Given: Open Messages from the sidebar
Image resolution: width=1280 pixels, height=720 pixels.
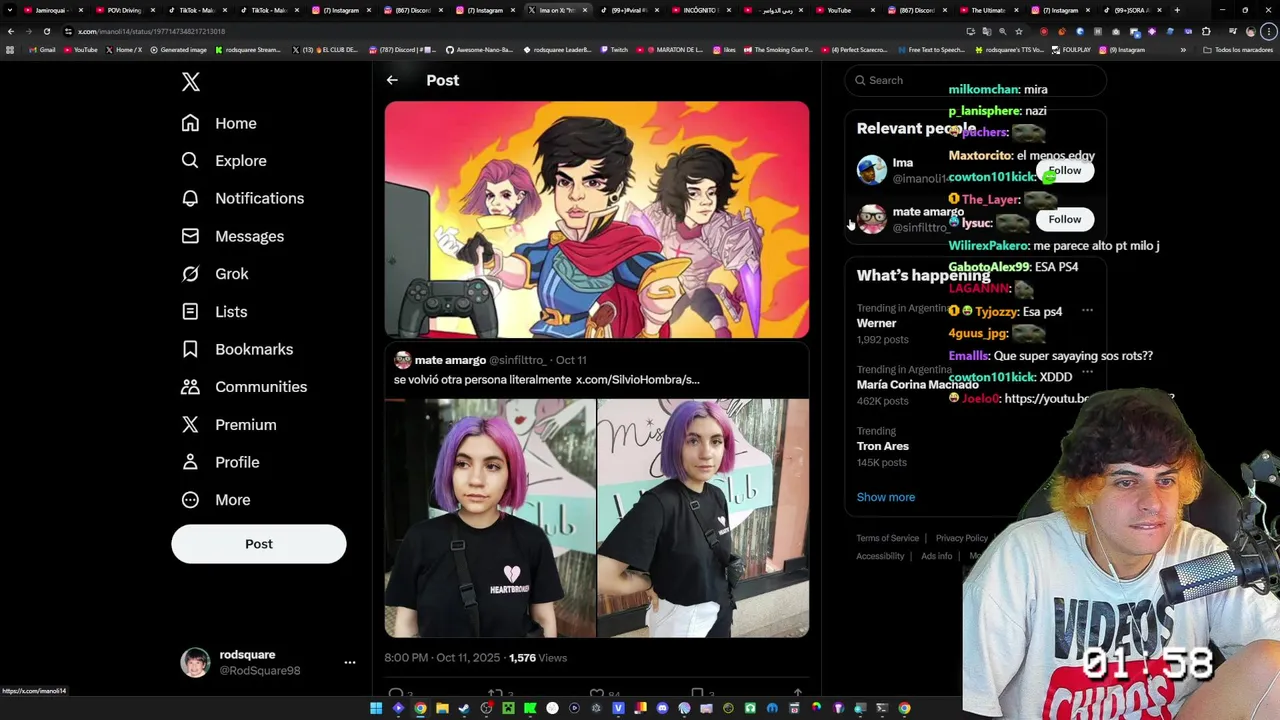Looking at the screenshot, I should click(232, 236).
